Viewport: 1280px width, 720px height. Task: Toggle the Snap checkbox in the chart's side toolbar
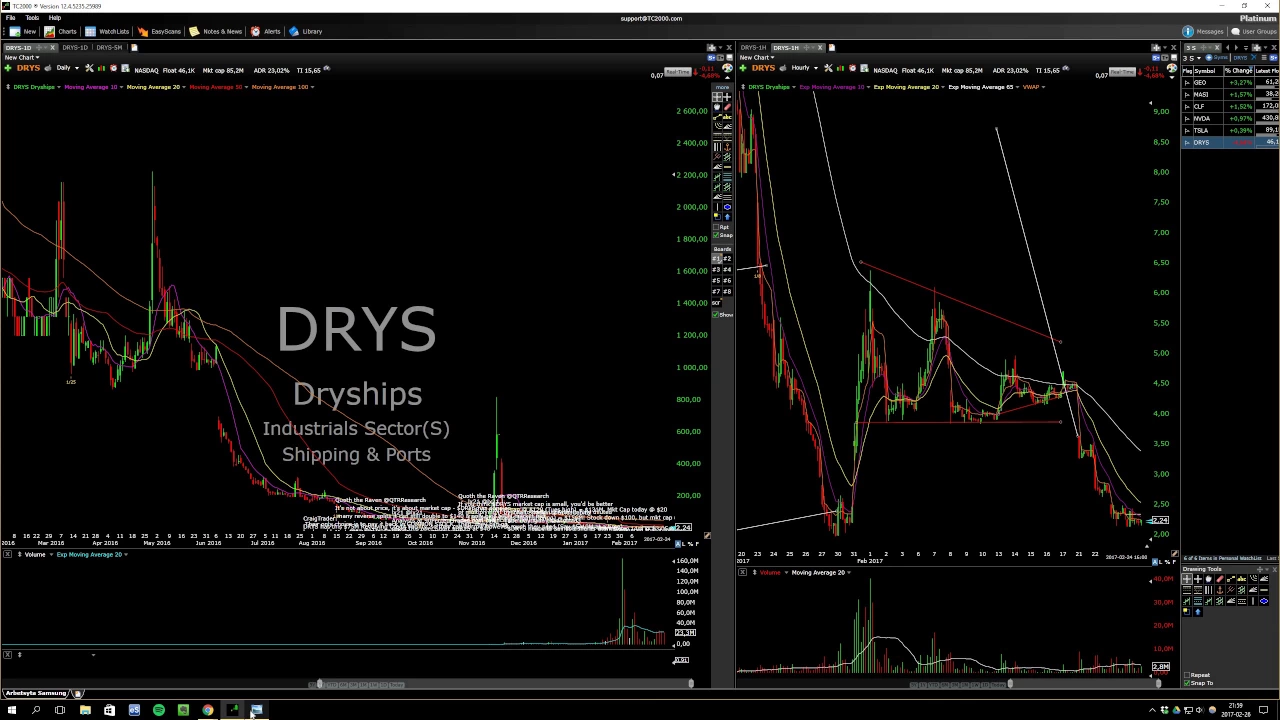[x=716, y=235]
